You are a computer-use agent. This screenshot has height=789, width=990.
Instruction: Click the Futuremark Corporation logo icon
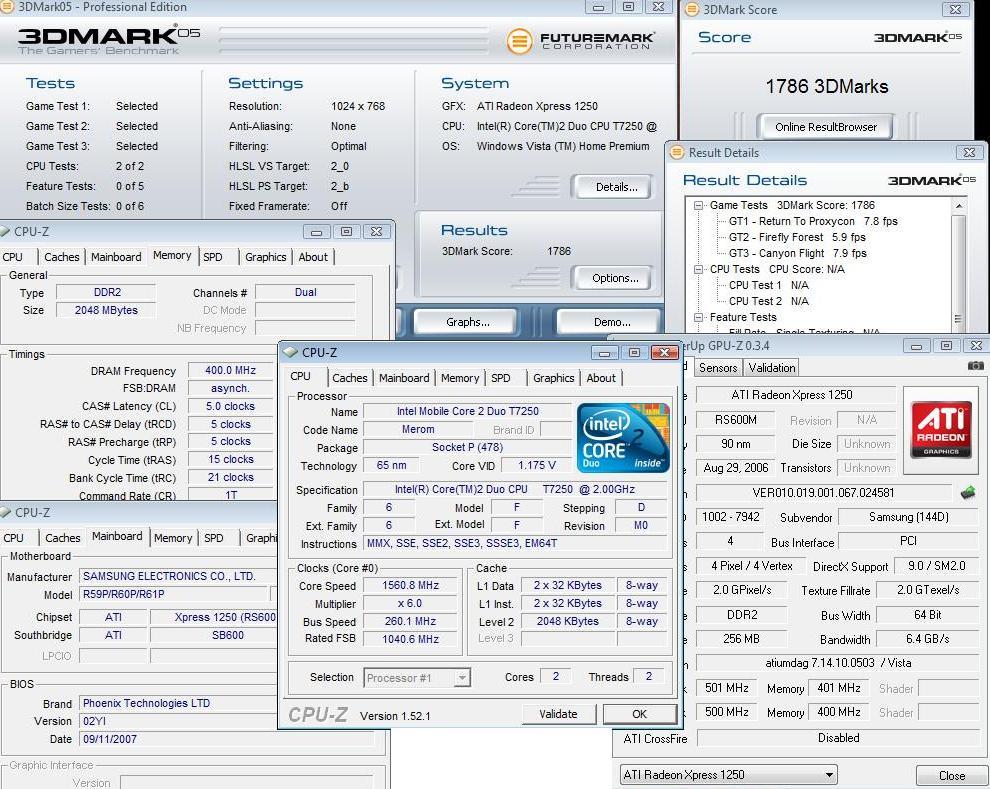(519, 42)
